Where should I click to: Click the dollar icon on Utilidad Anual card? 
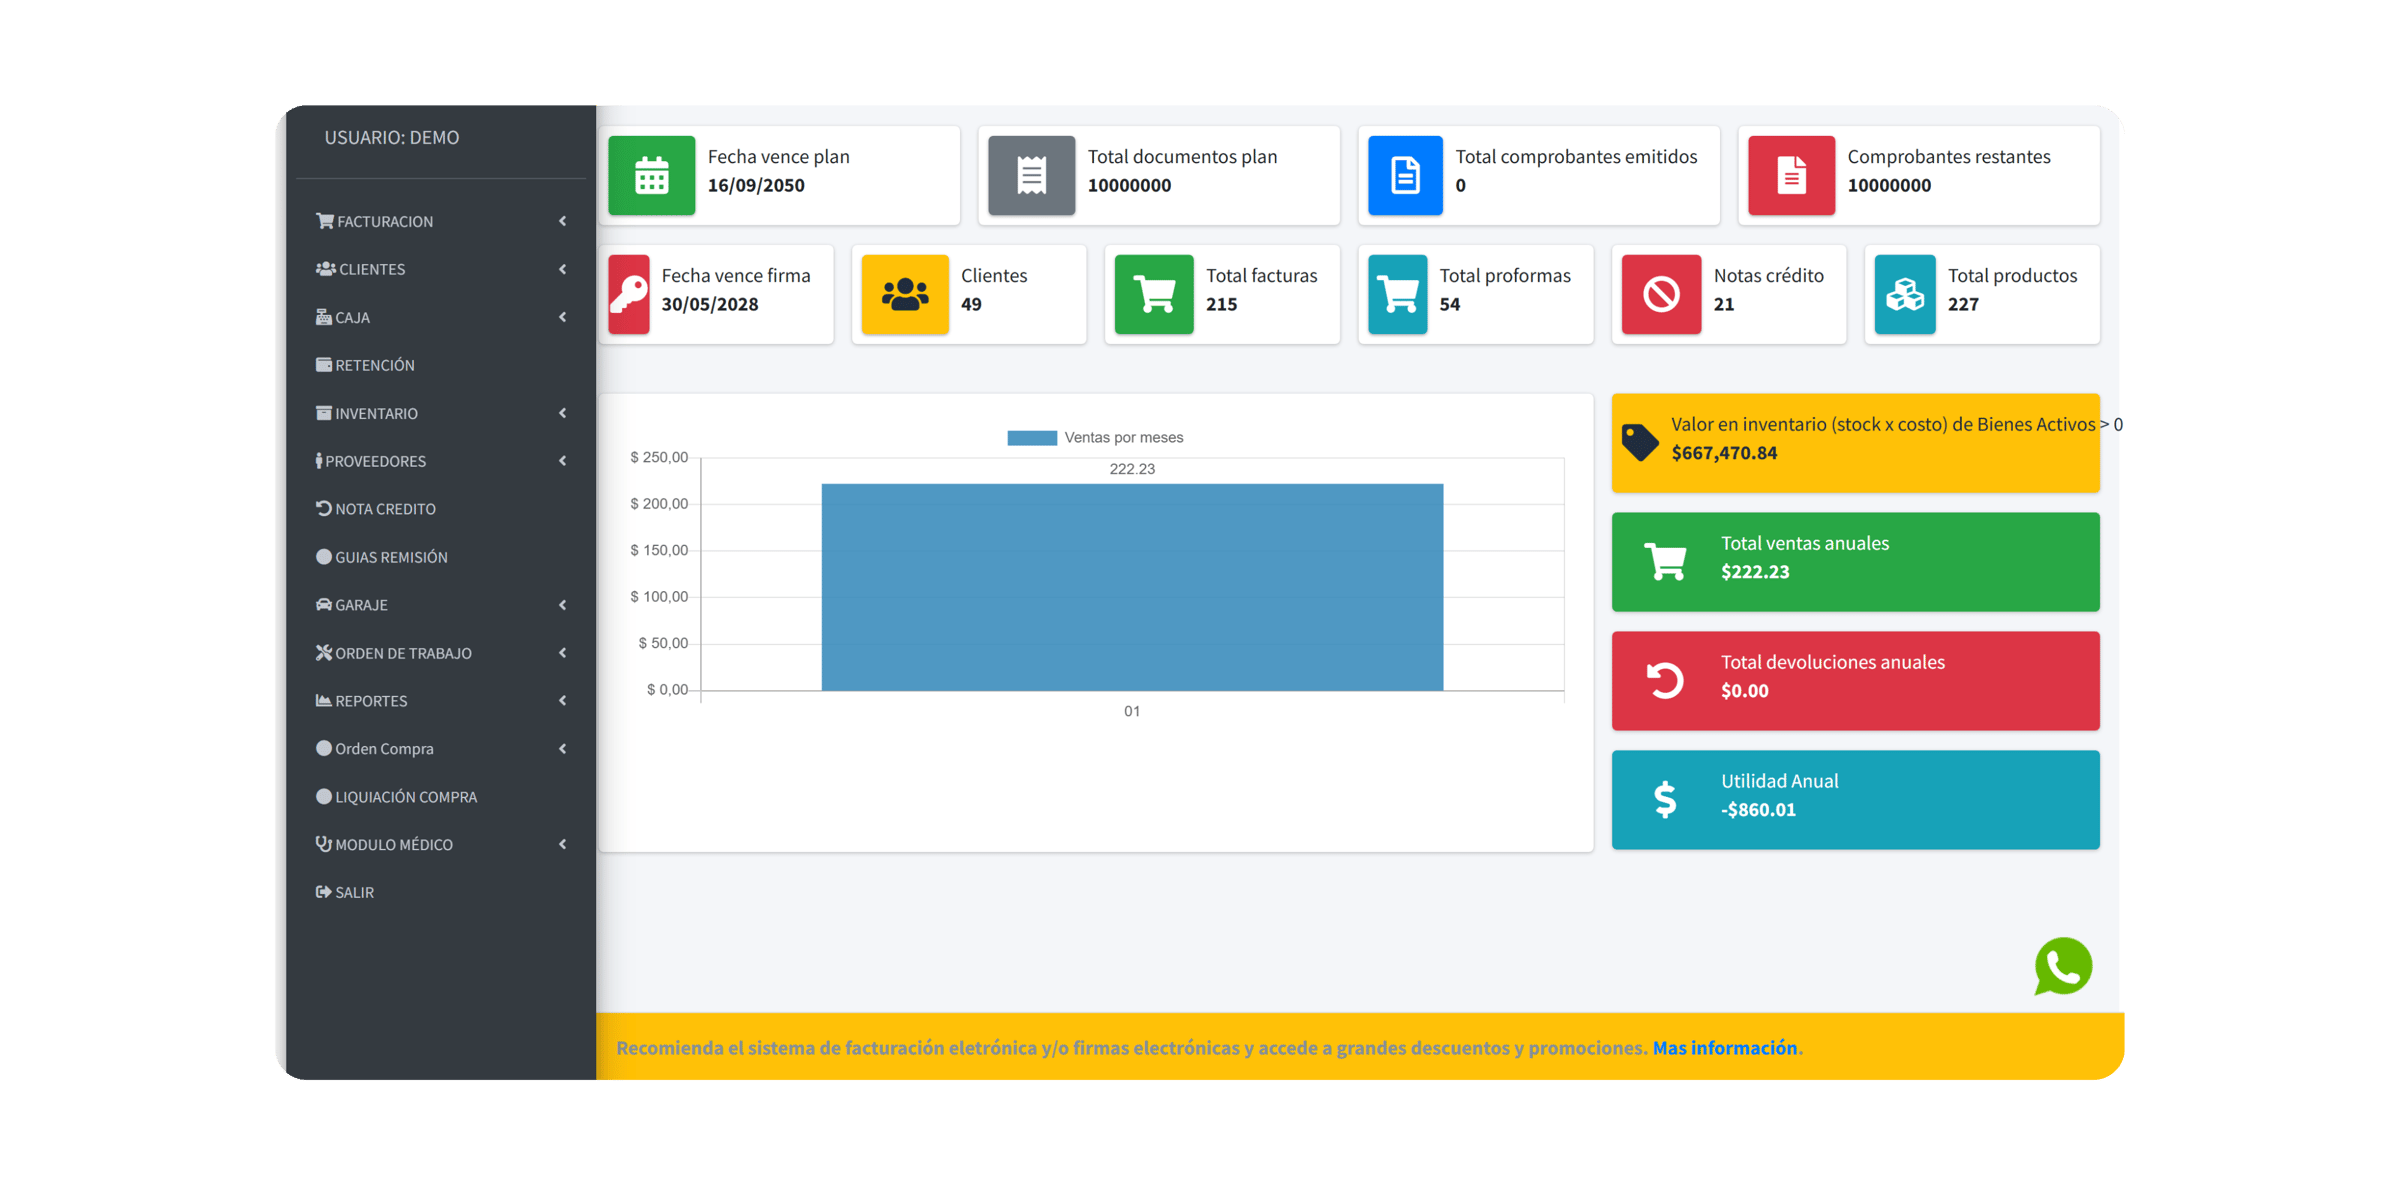point(1666,798)
